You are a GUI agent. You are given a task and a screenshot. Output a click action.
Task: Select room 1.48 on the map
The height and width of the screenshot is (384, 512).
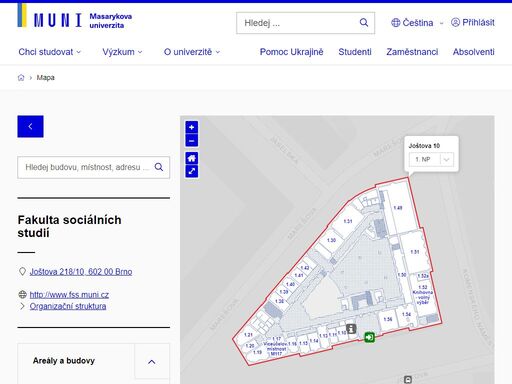(398, 208)
